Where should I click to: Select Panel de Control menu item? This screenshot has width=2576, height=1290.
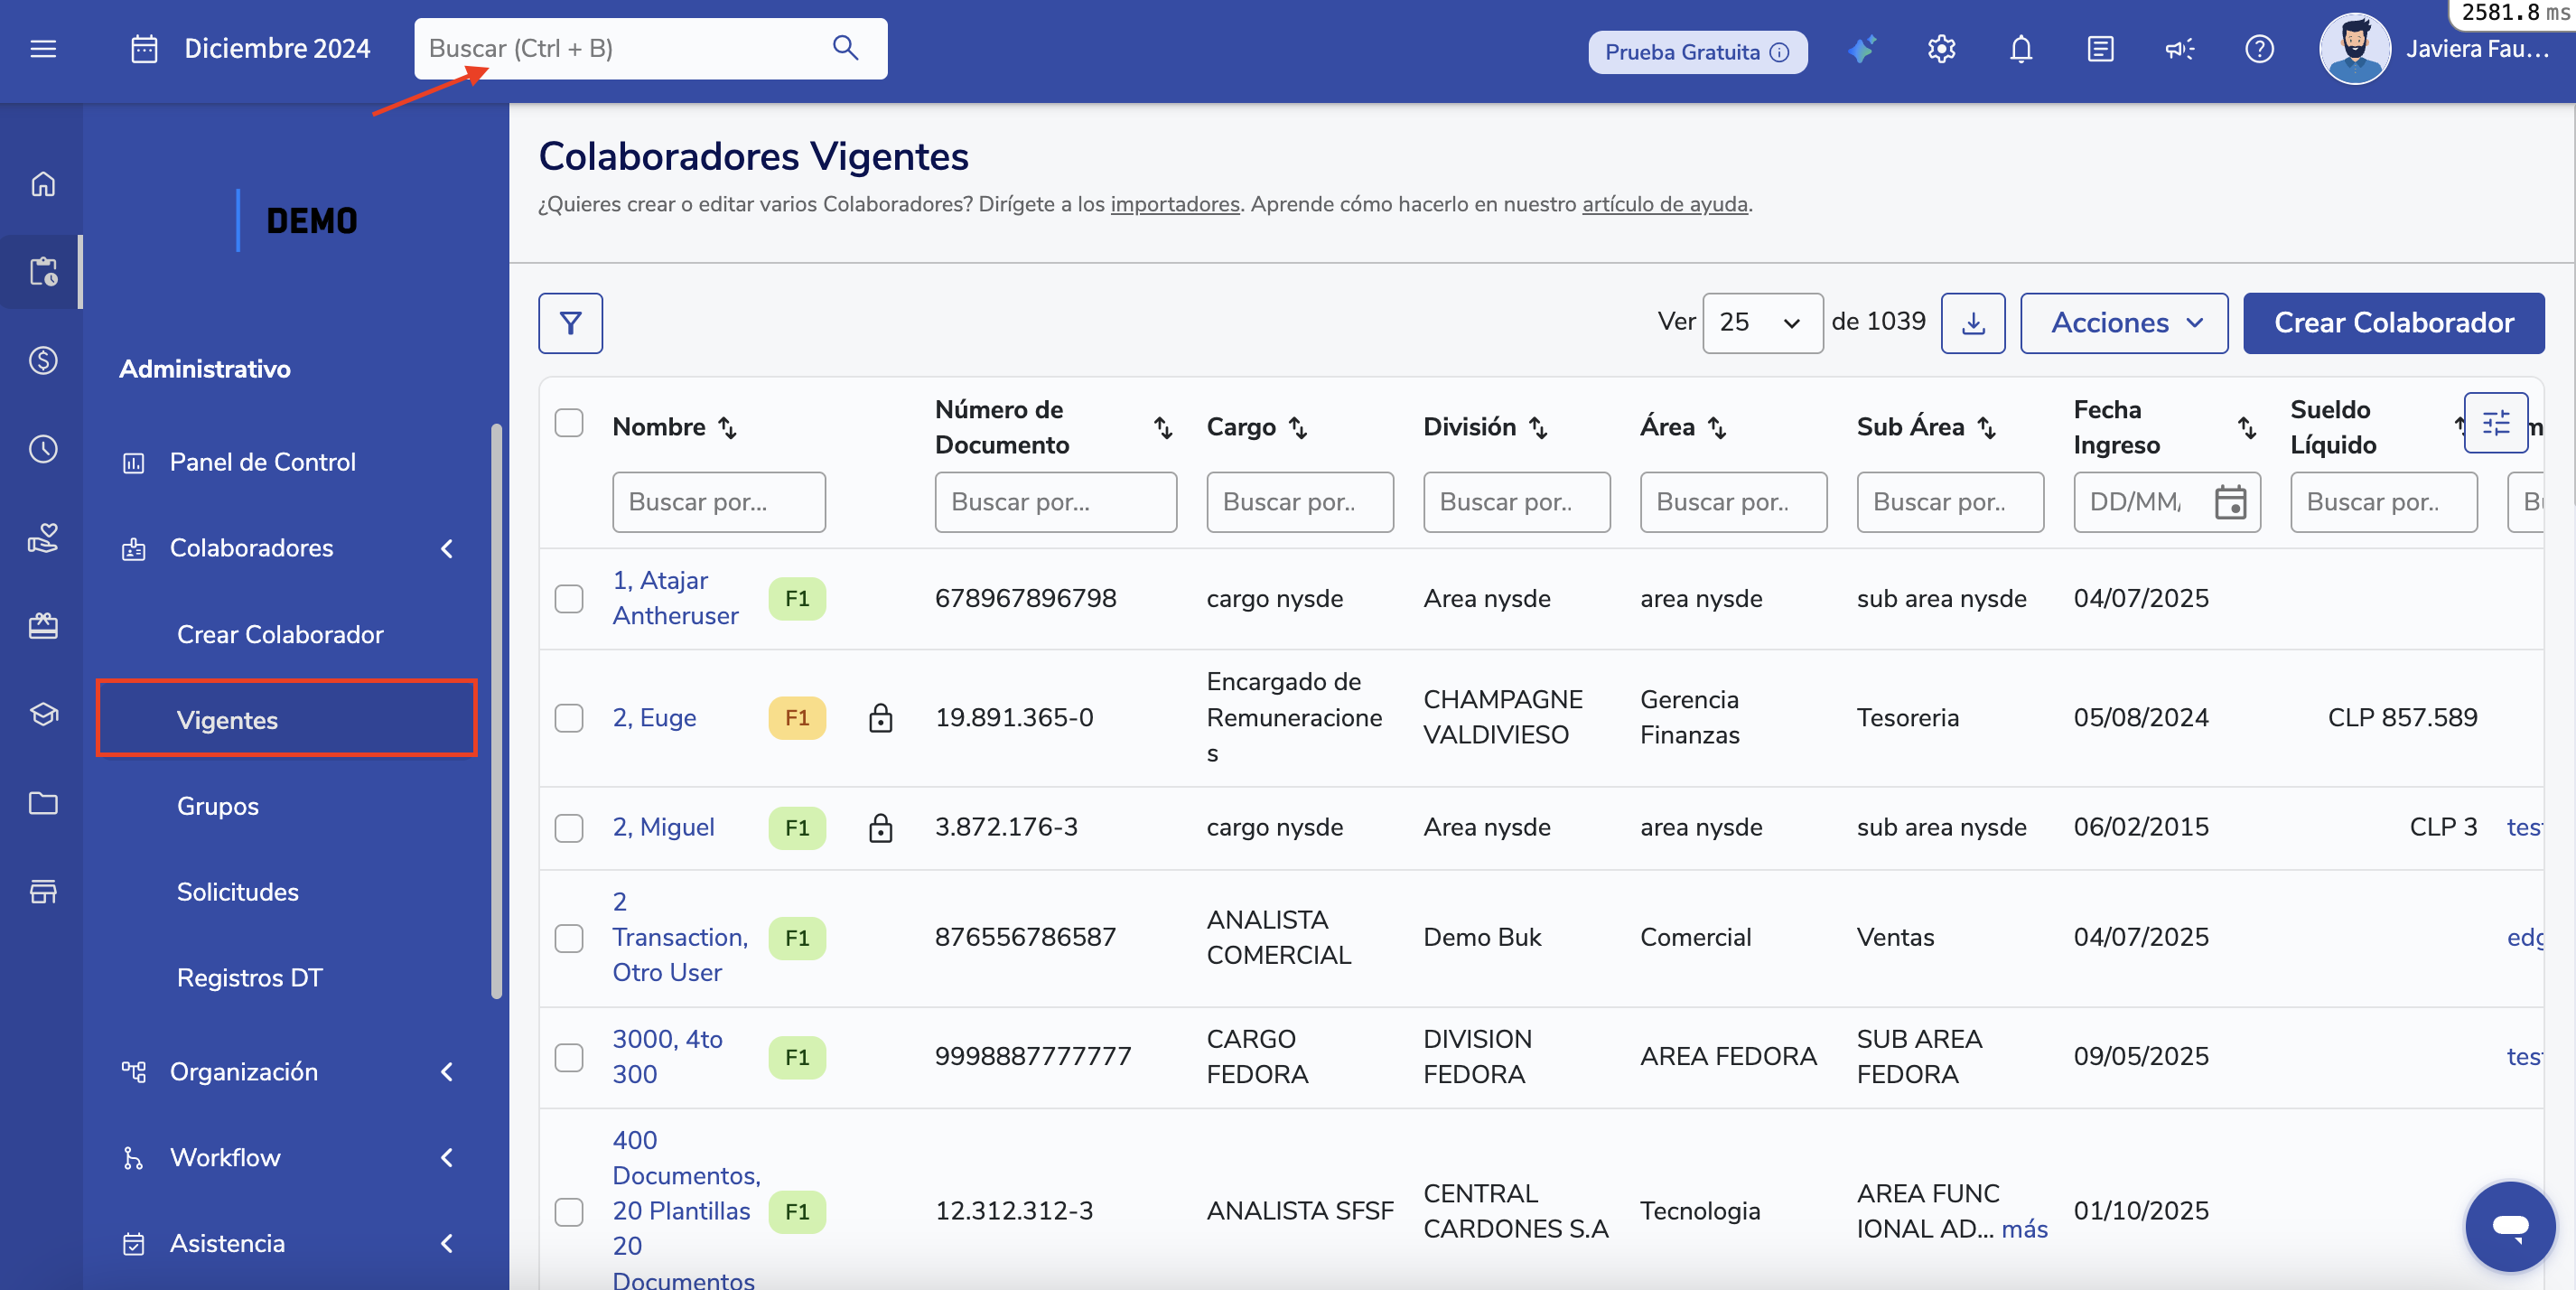262,462
